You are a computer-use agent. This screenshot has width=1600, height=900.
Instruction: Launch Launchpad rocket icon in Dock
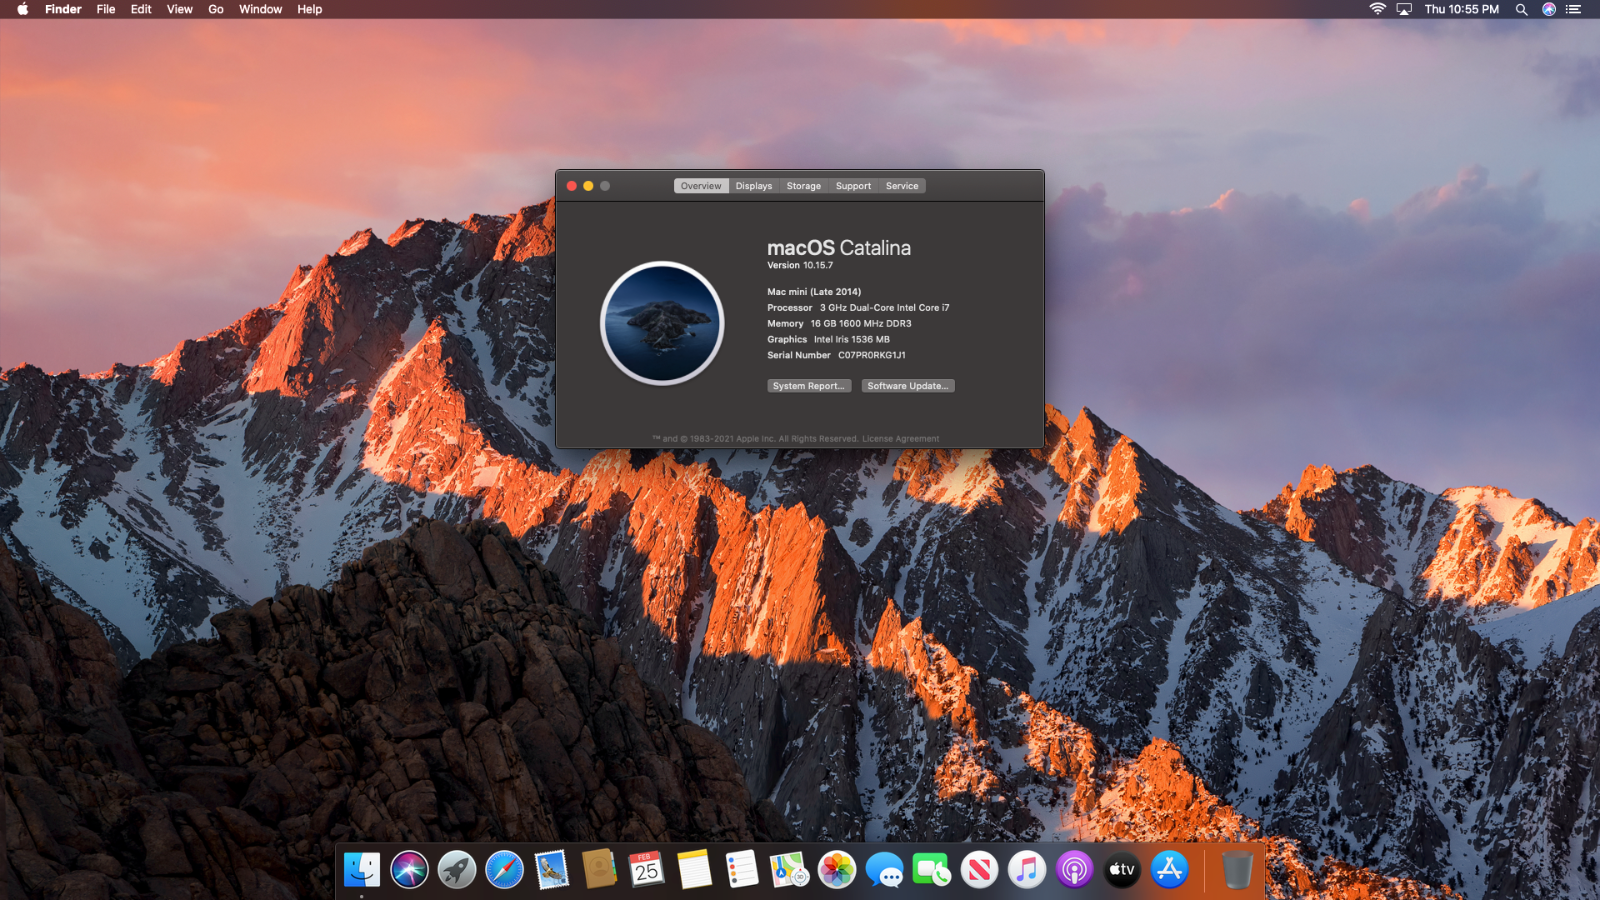pyautogui.click(x=457, y=870)
